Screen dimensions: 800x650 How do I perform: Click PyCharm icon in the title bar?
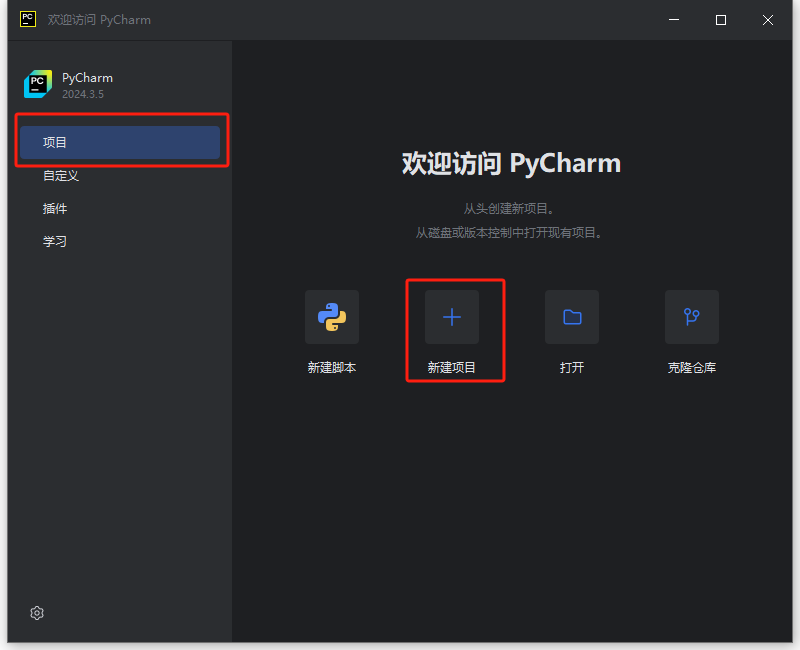coord(28,19)
